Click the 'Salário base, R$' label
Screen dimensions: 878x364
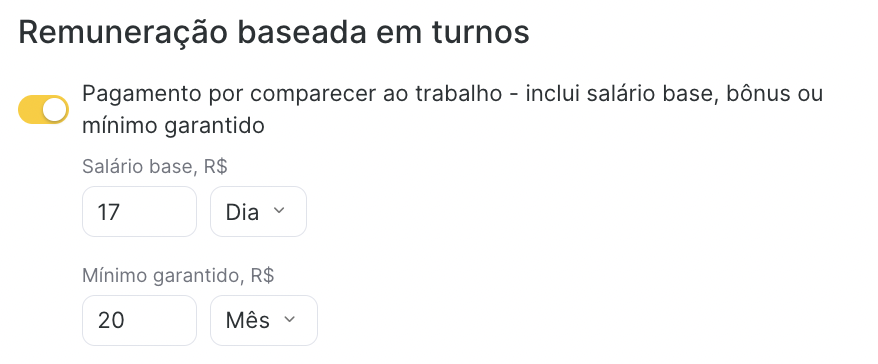click(155, 166)
